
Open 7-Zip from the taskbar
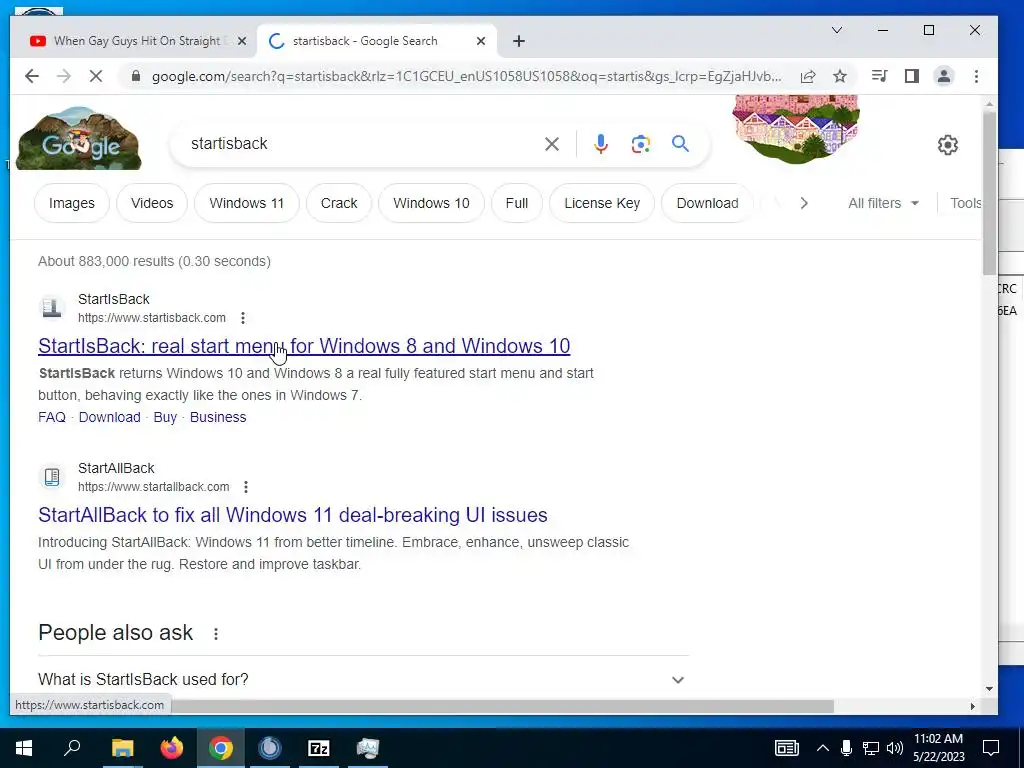tap(319, 748)
